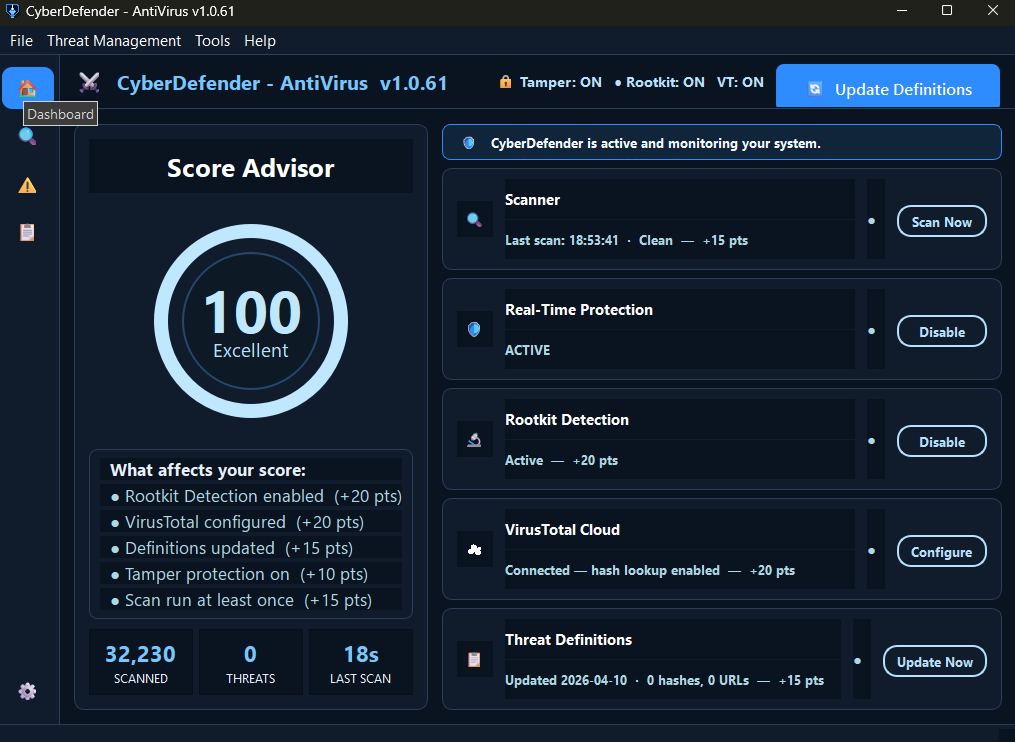Click Update Now for Threat Definitions
1015x742 pixels.
click(x=935, y=662)
